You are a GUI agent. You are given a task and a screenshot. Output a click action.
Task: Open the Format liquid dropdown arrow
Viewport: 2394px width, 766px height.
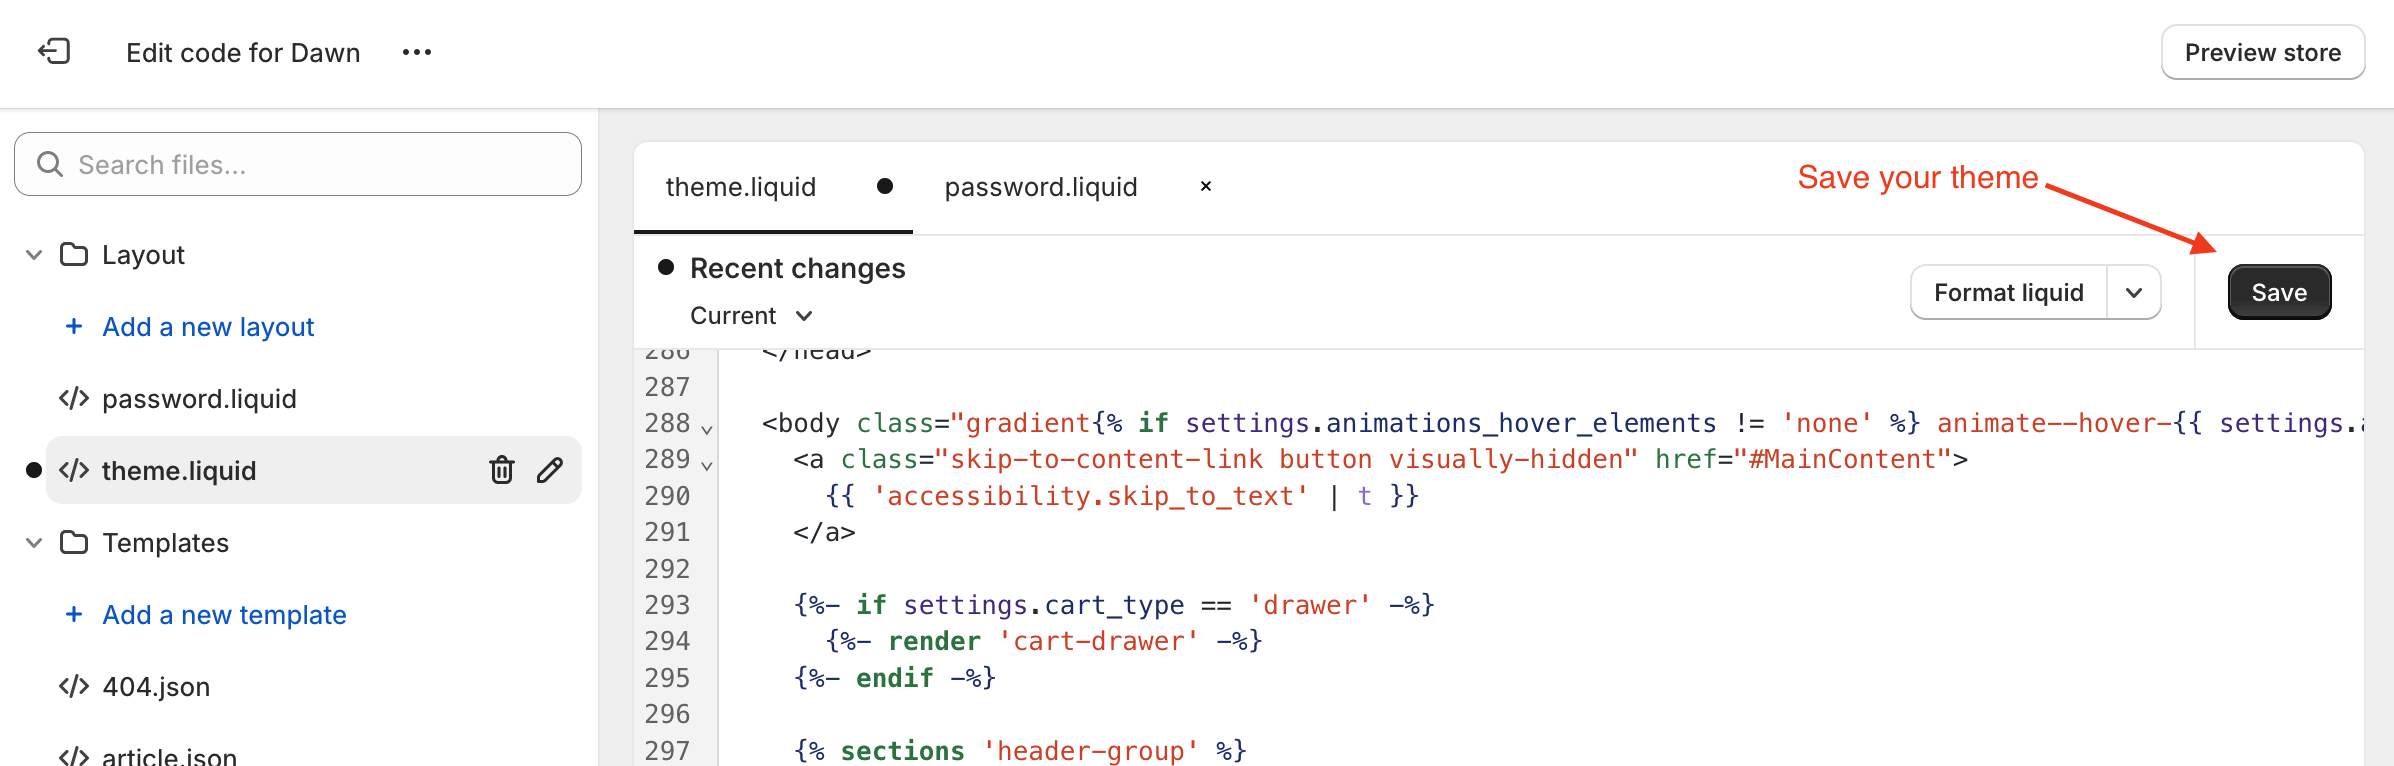tap(2134, 293)
